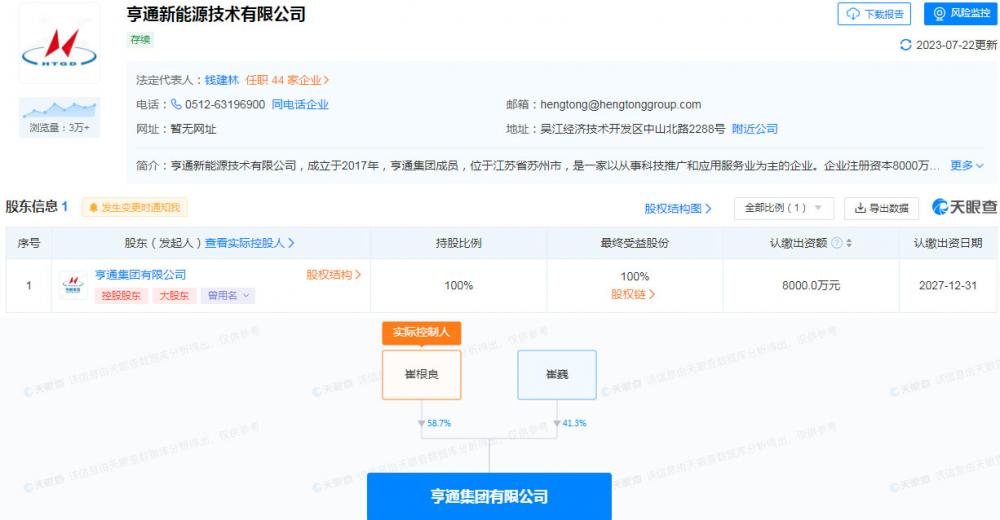
Task: Open 股权链 equity chain link
Action: [633, 294]
